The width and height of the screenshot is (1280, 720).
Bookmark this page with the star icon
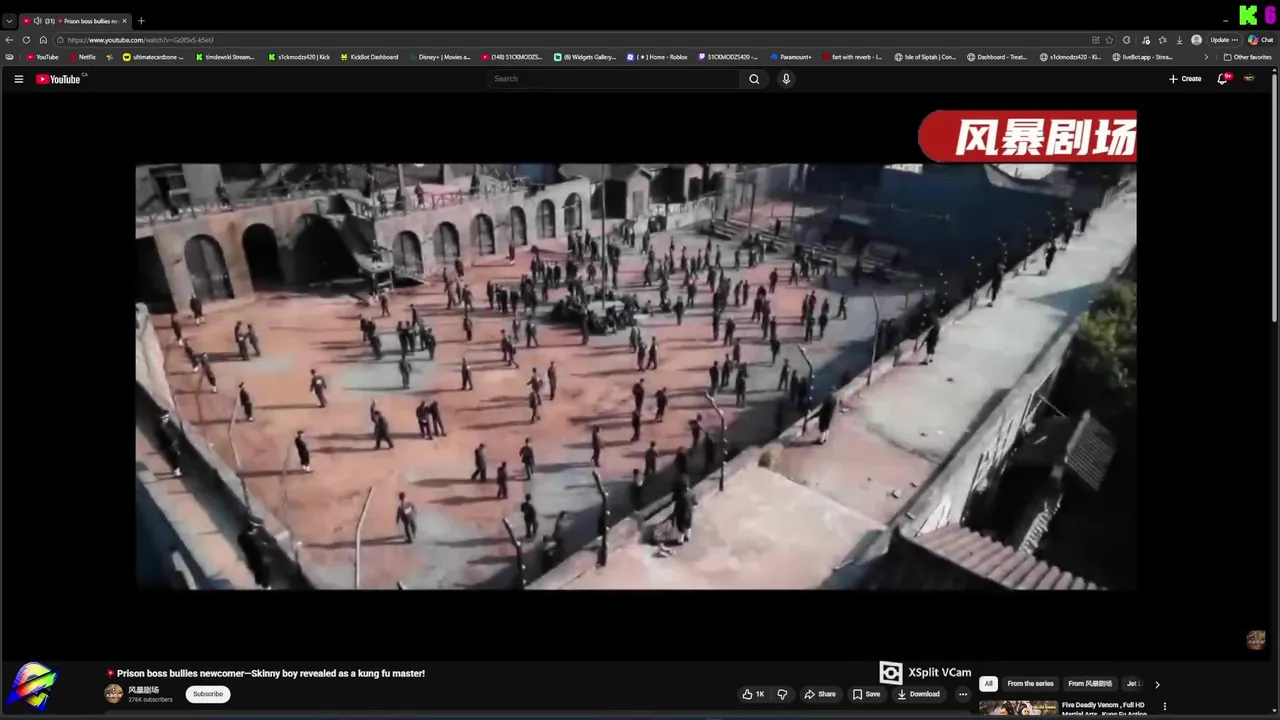coord(1109,40)
